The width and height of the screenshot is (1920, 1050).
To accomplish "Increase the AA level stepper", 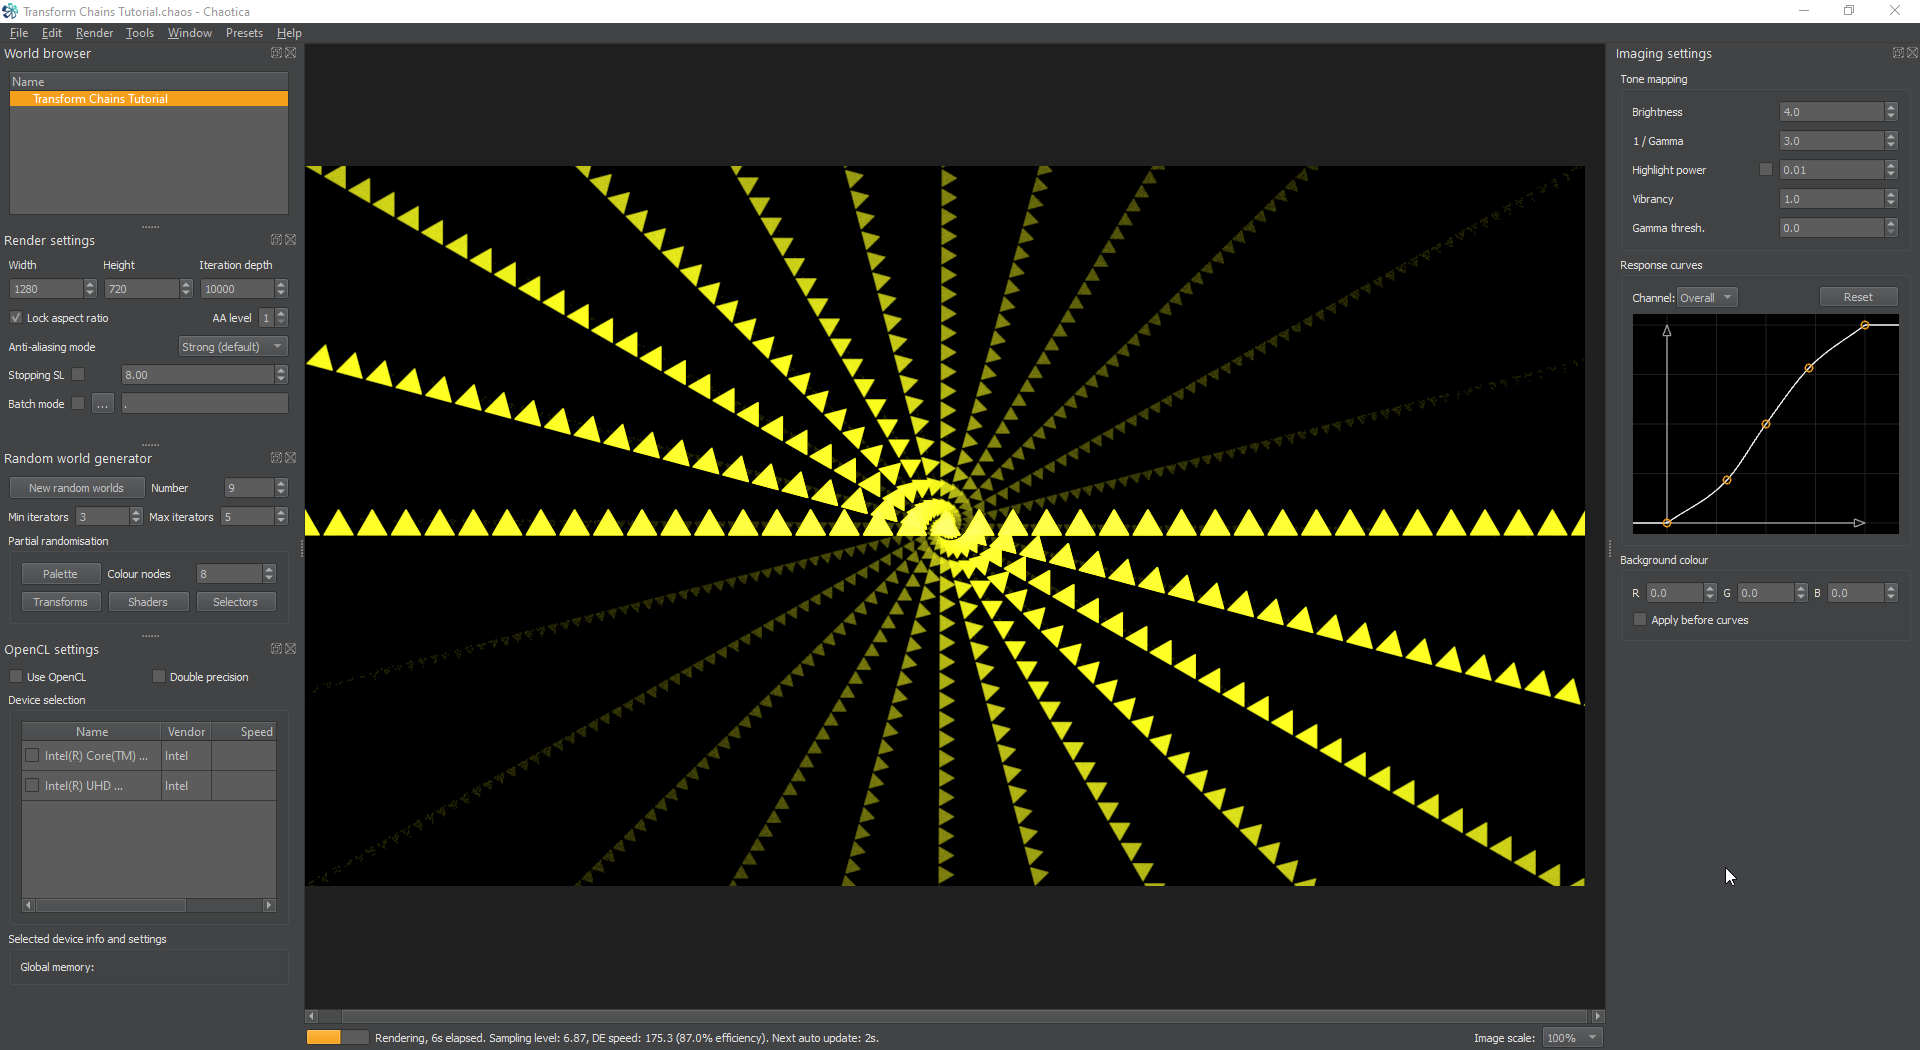I will (282, 313).
